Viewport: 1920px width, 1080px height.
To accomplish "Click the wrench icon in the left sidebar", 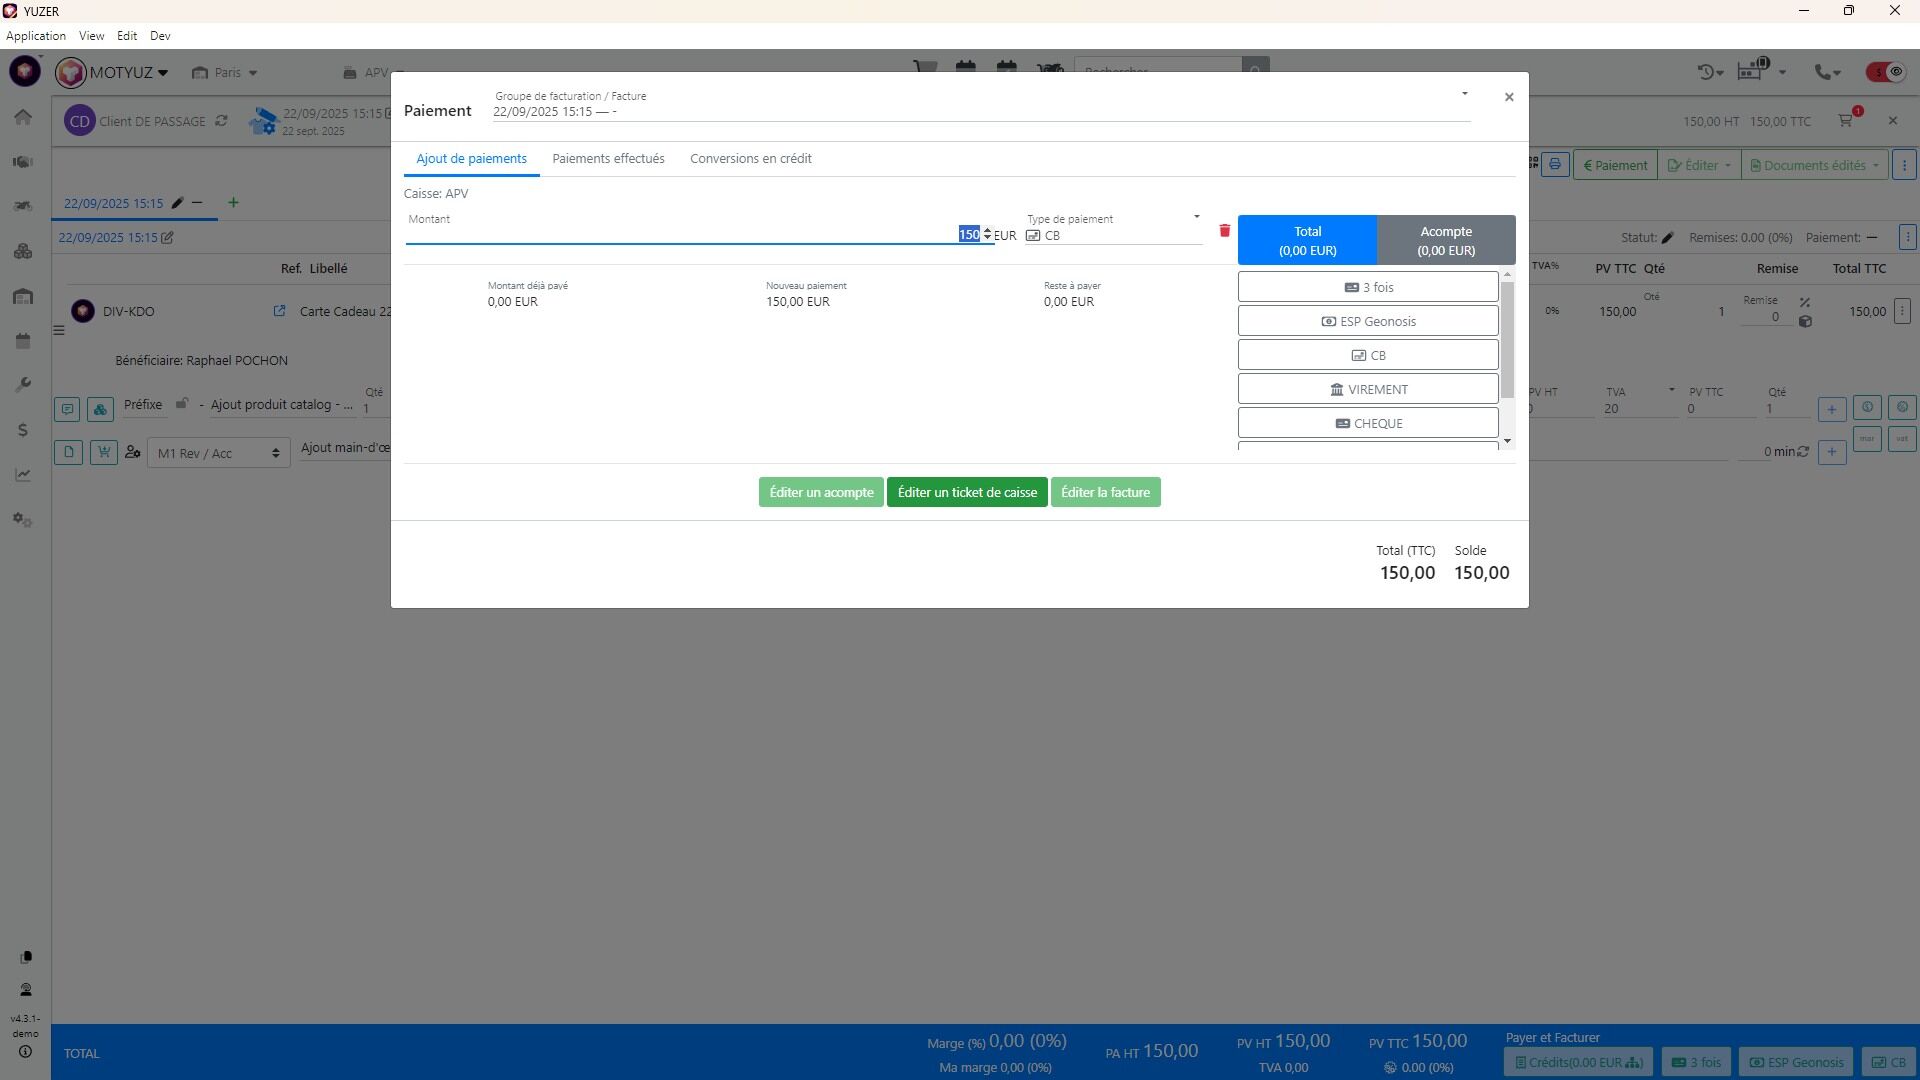I will point(23,385).
